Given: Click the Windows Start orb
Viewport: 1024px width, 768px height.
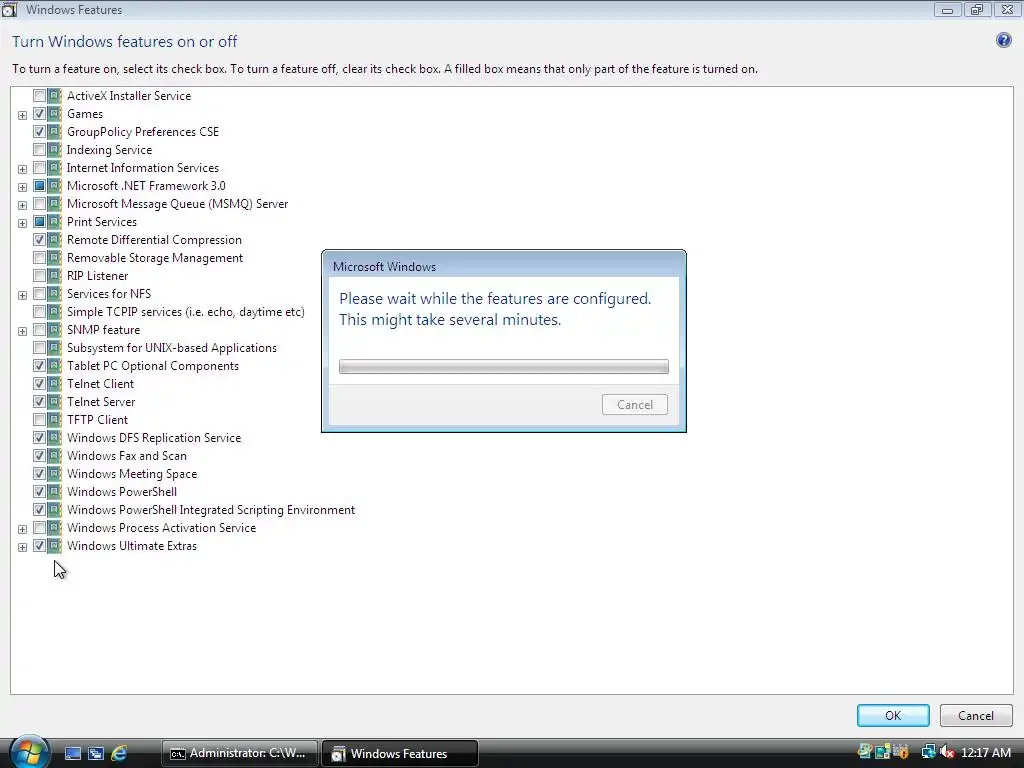Looking at the screenshot, I should click(x=29, y=752).
